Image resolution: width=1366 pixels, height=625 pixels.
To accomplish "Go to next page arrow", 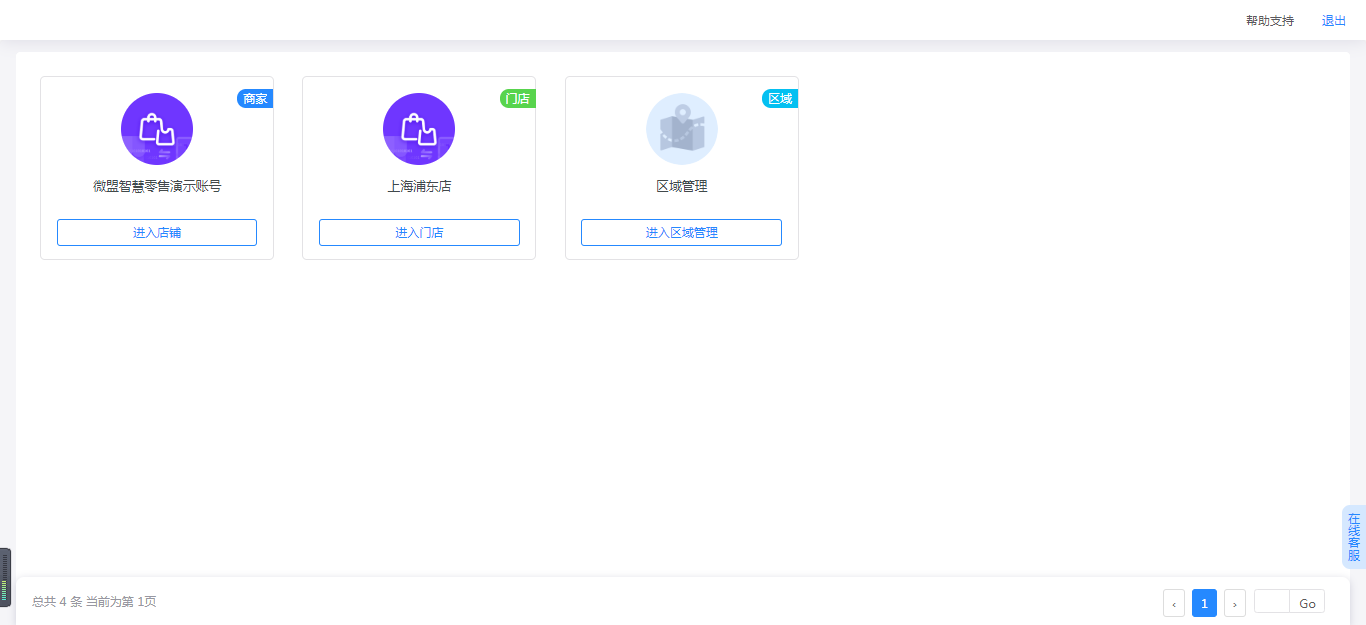I will 1235,603.
